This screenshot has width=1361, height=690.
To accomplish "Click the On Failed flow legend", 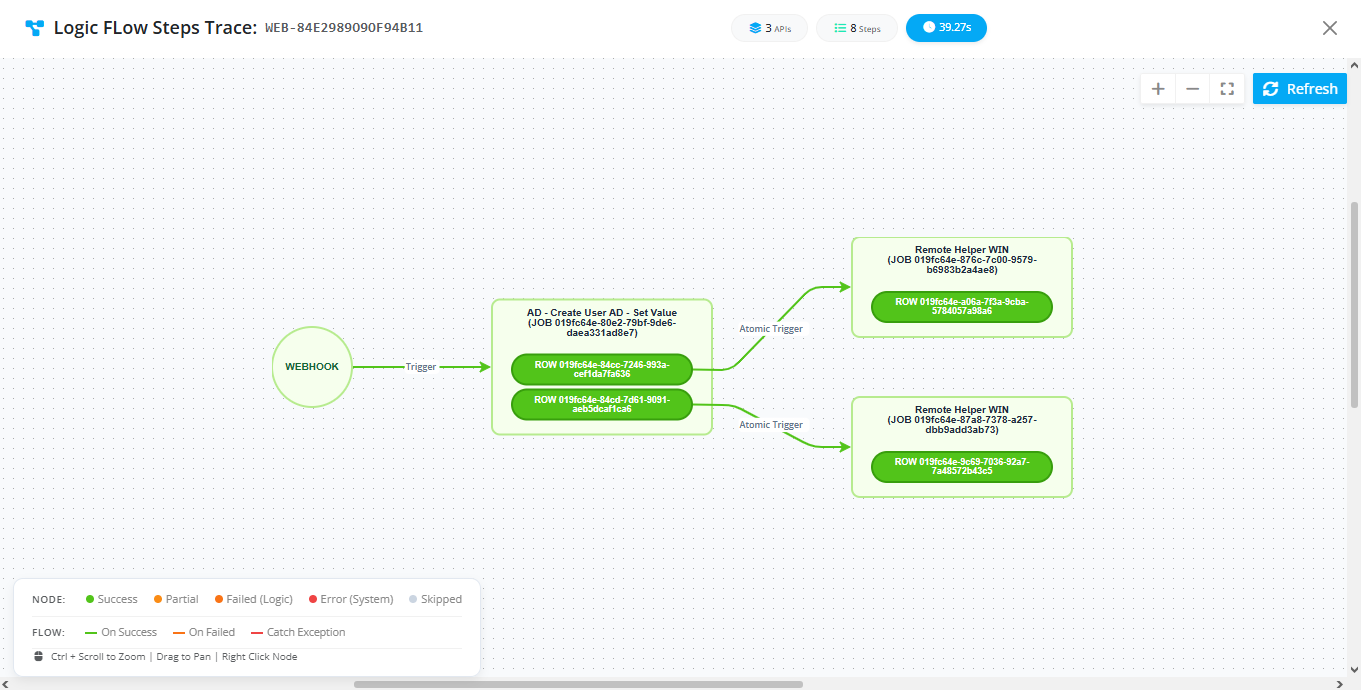I will [204, 632].
